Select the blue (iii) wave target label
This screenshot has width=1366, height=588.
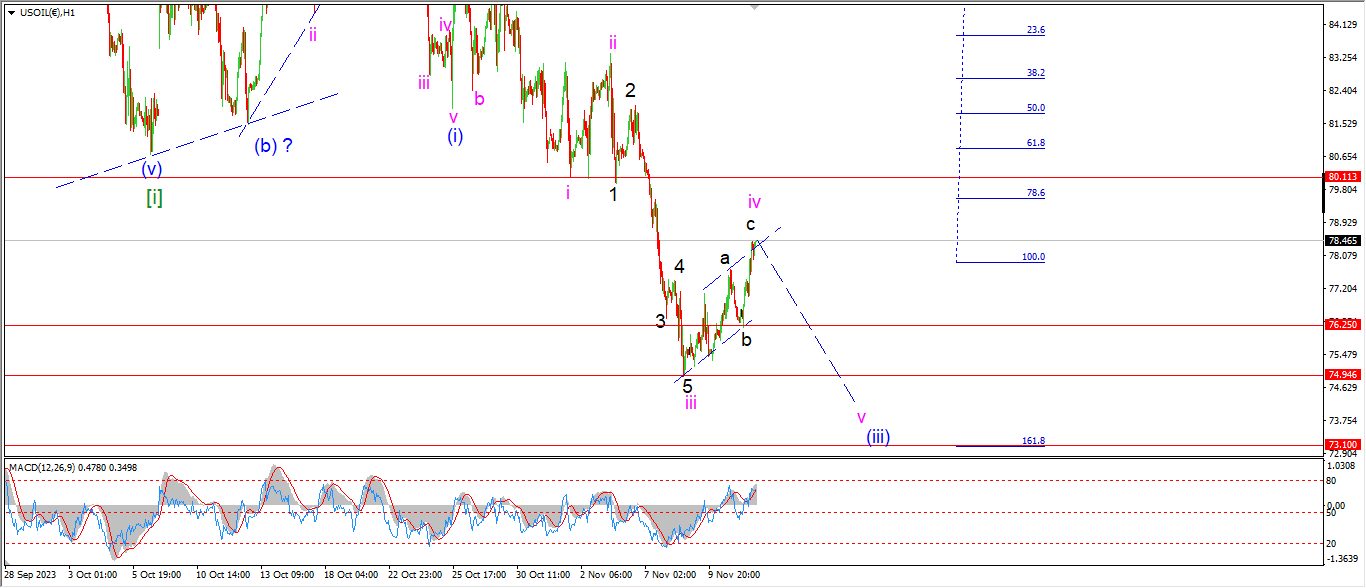pyautogui.click(x=877, y=436)
